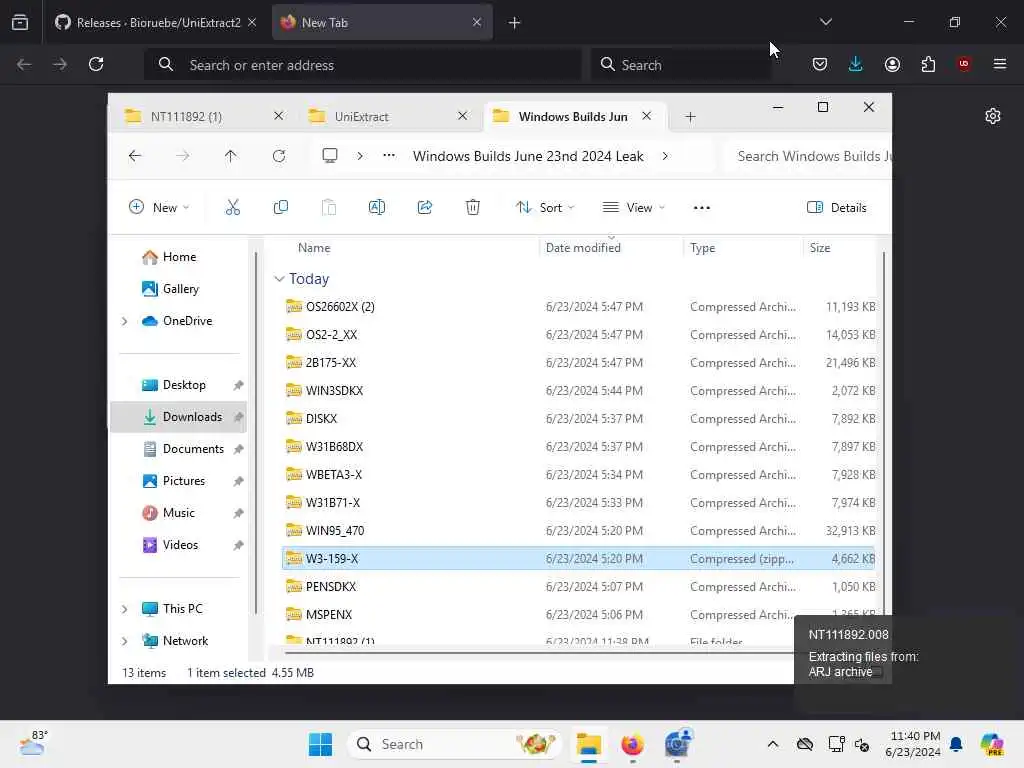Viewport: 1024px width, 768px height.
Task: Open the See more (three dots) toolbar menu
Action: click(x=701, y=208)
